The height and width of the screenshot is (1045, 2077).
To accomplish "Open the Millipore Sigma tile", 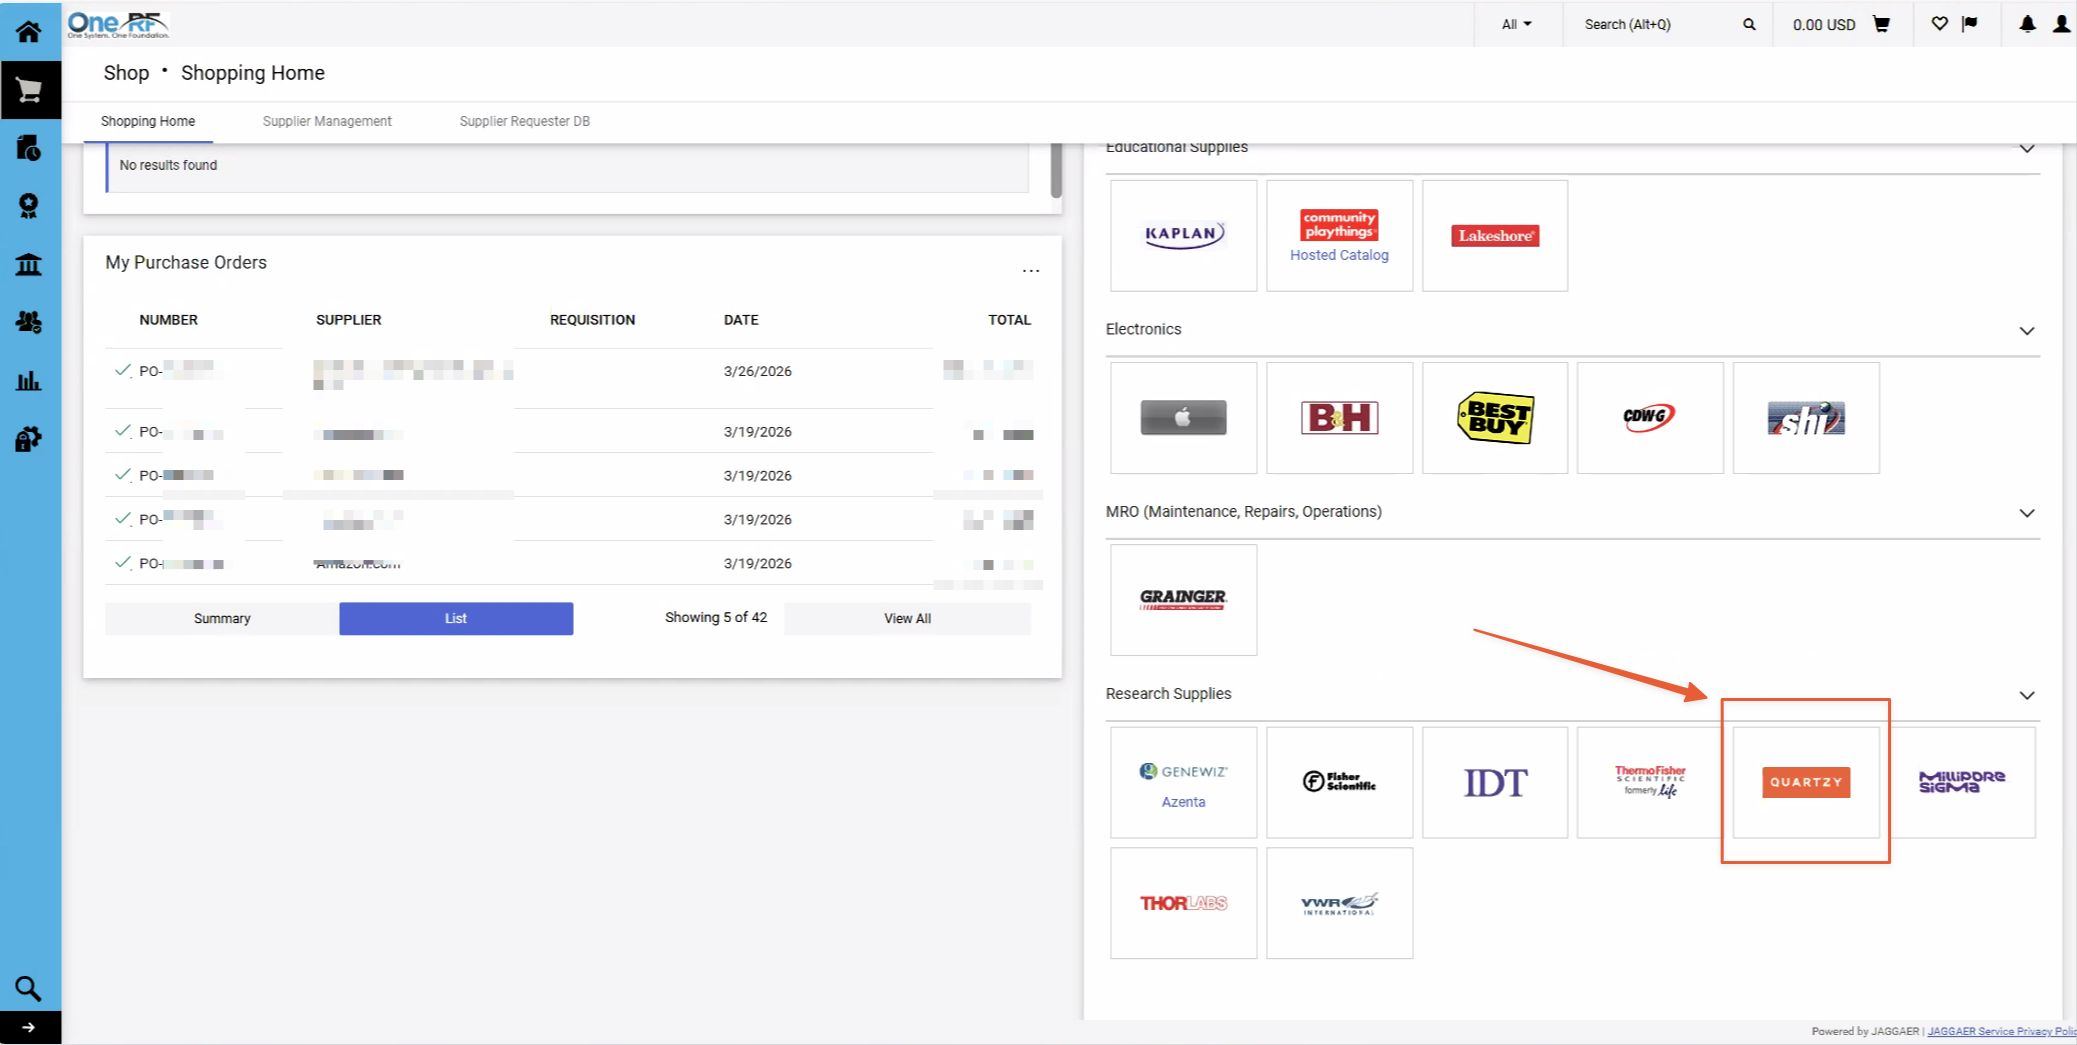I will 1962,782.
